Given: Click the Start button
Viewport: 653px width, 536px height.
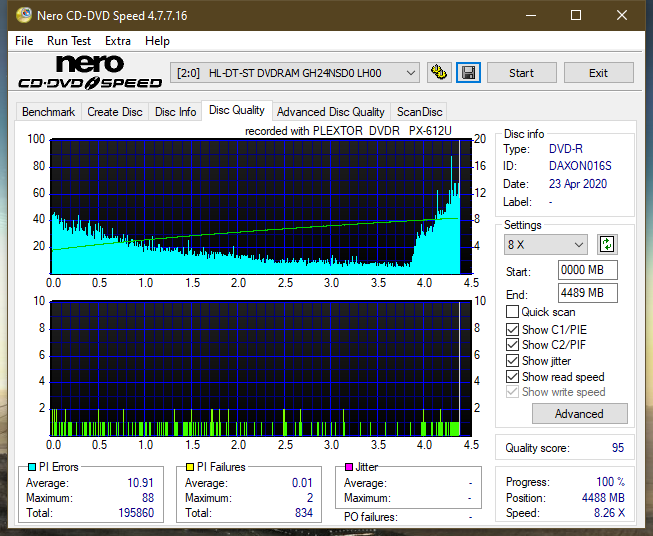Looking at the screenshot, I should (521, 73).
